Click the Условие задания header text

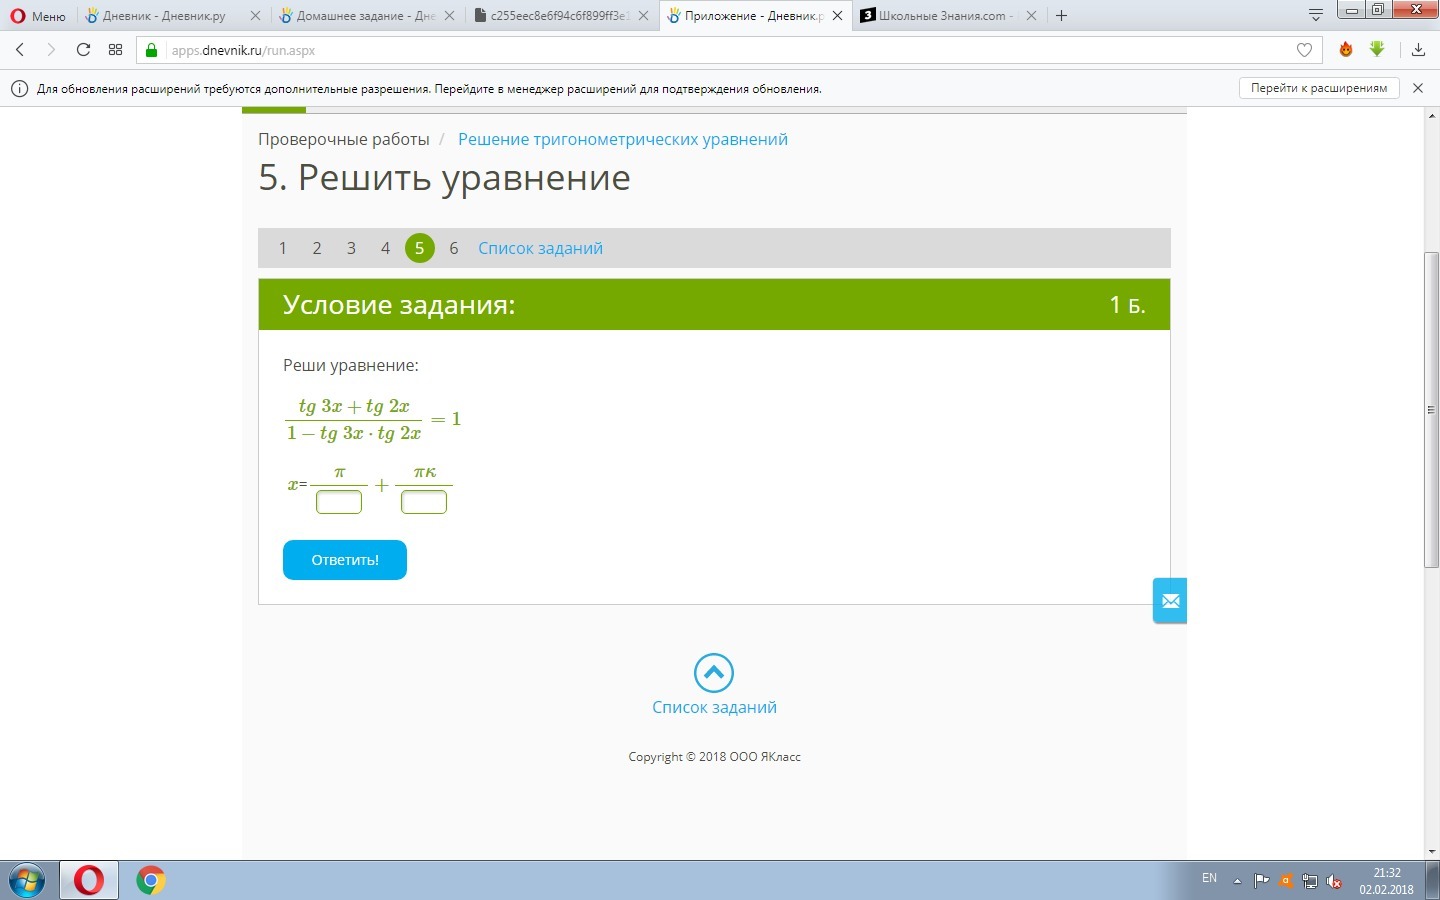(399, 305)
